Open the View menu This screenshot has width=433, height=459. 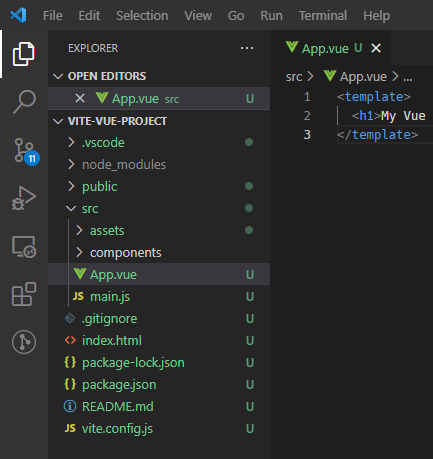point(198,16)
